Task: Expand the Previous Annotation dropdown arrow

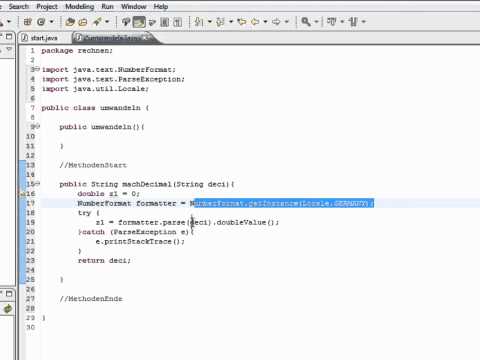Action: (x=231, y=22)
